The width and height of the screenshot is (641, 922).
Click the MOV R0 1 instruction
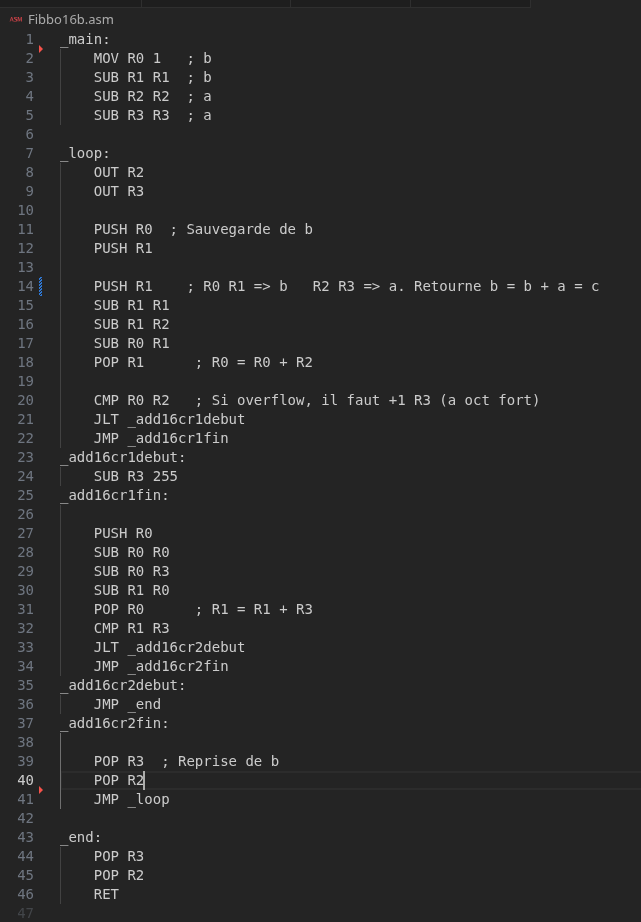tap(127, 58)
